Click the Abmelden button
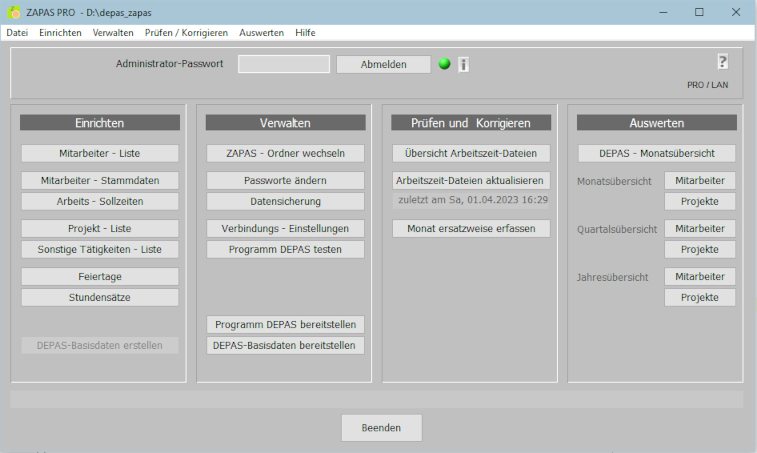This screenshot has height=453, width=757. 383,64
